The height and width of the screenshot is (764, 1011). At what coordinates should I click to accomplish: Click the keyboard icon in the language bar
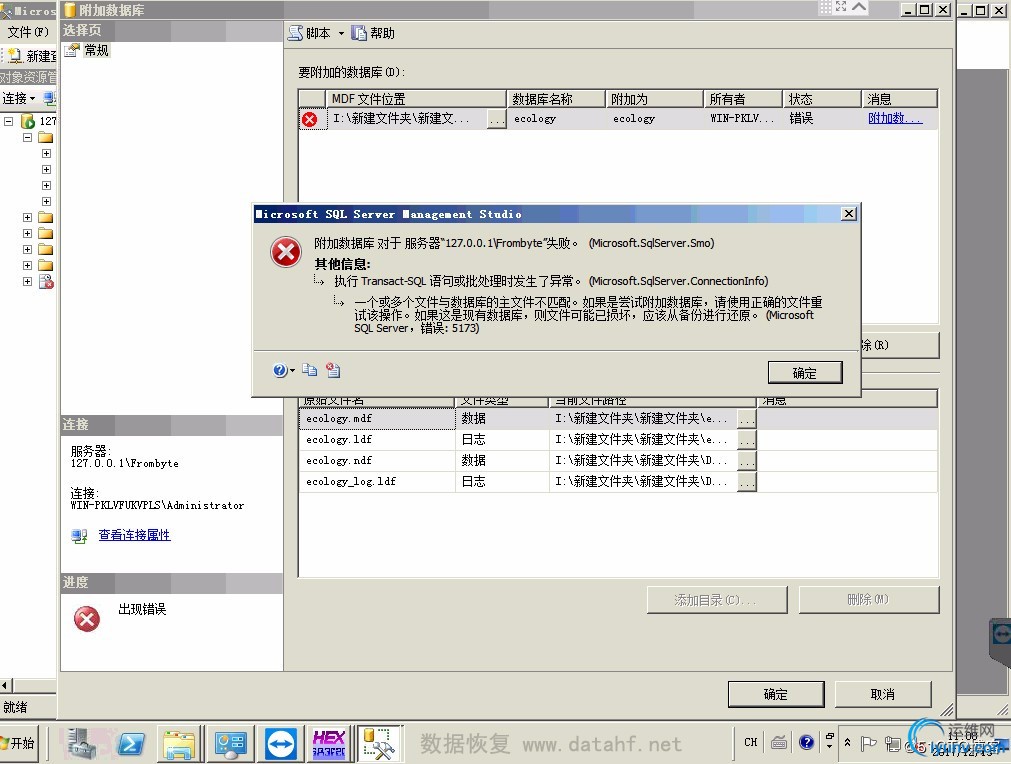(779, 743)
